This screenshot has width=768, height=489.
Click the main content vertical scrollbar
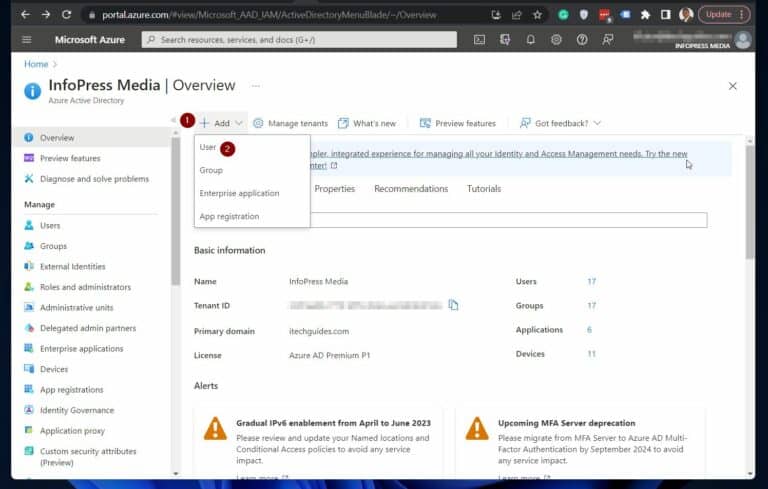[x=750, y=202]
